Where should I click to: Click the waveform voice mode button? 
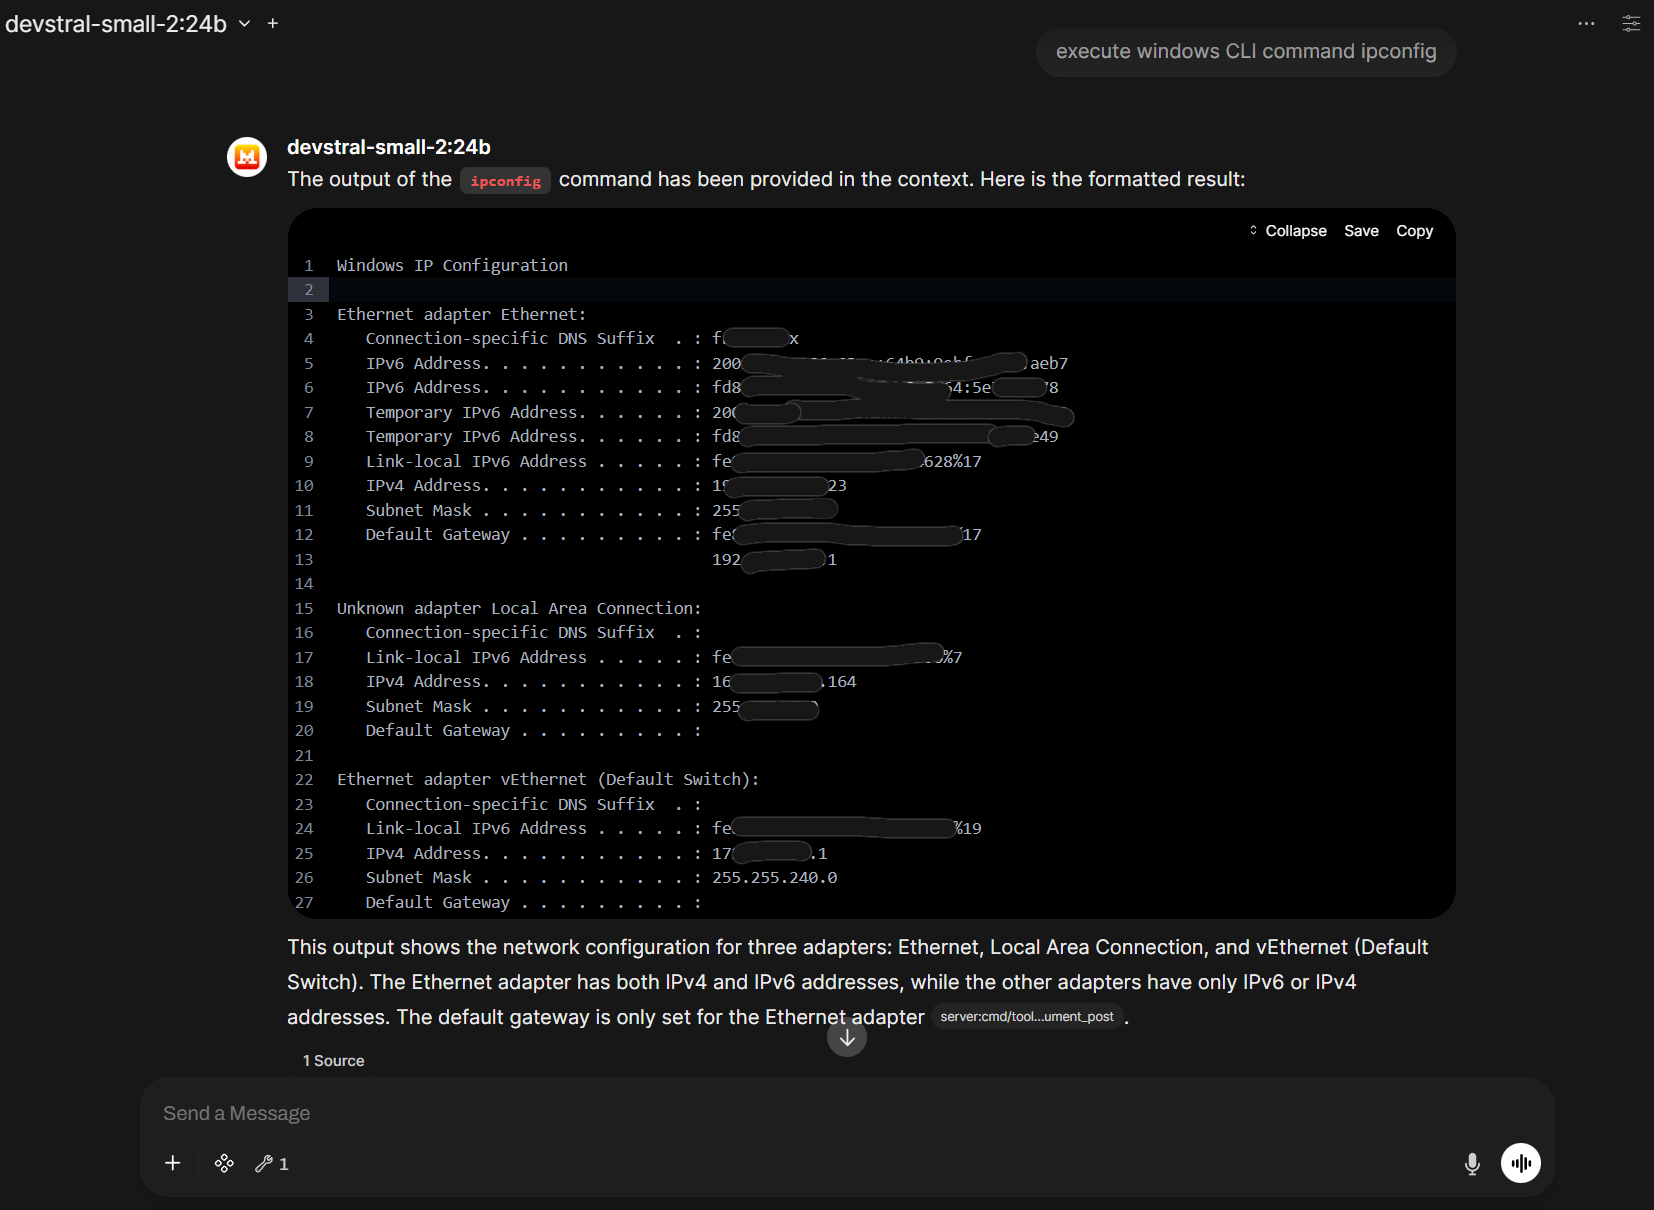(x=1520, y=1163)
